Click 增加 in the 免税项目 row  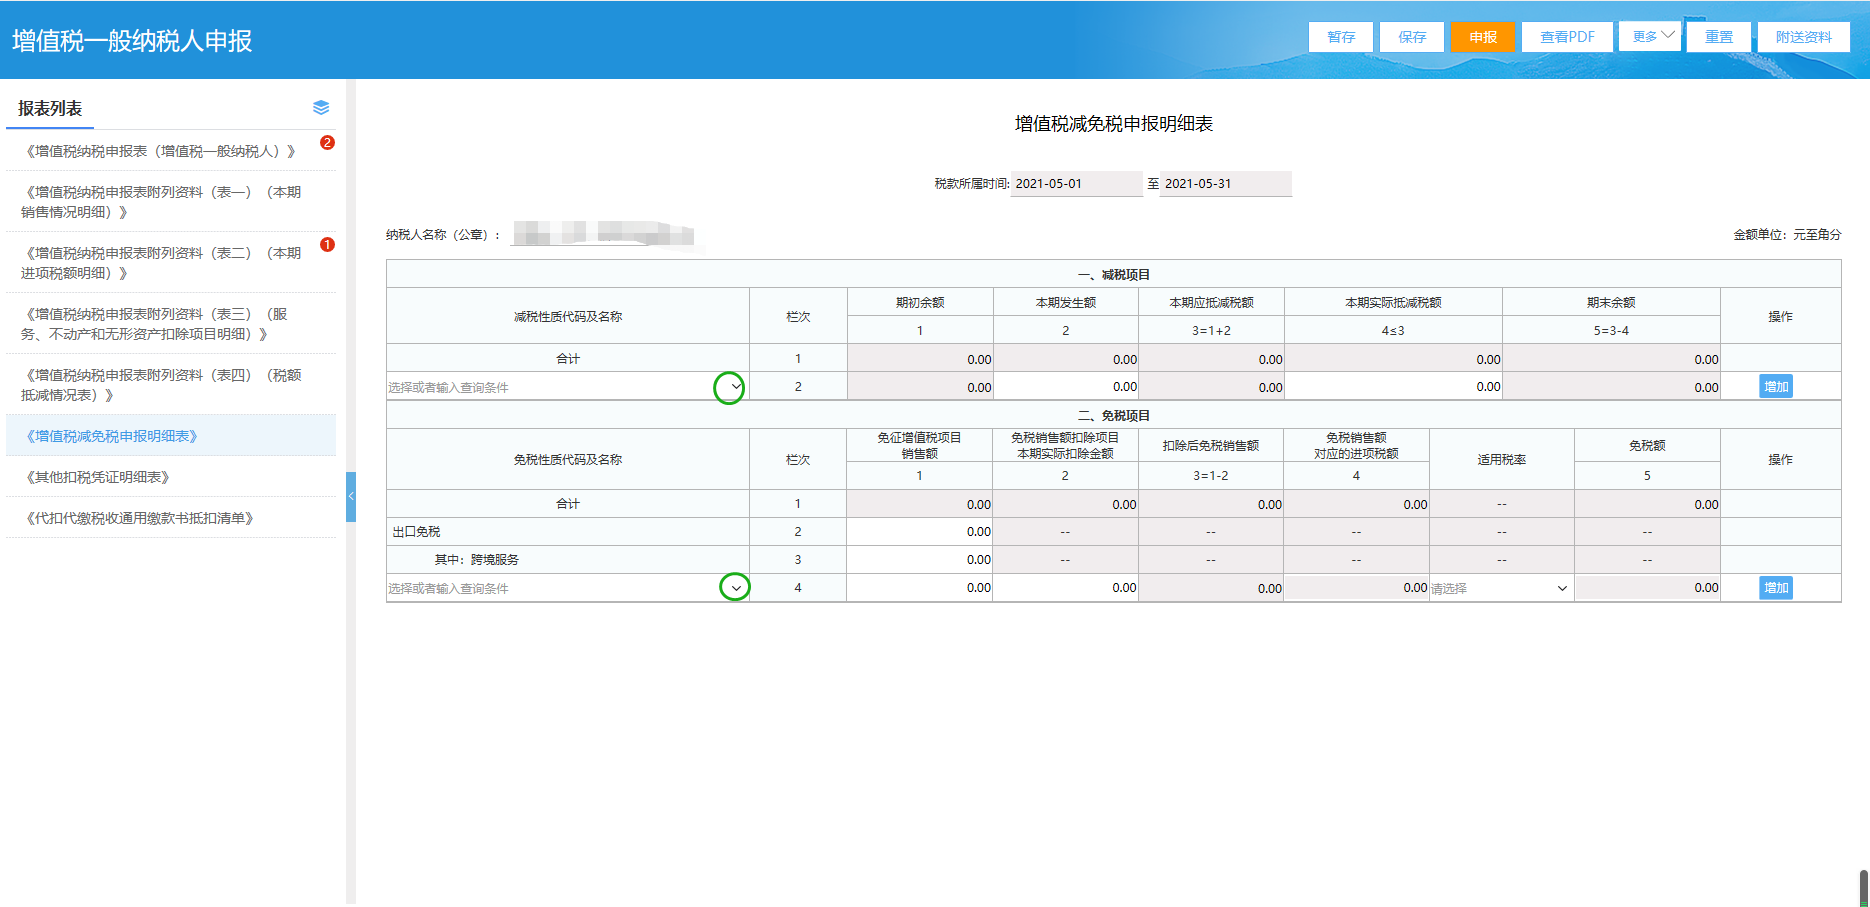pyautogui.click(x=1776, y=587)
